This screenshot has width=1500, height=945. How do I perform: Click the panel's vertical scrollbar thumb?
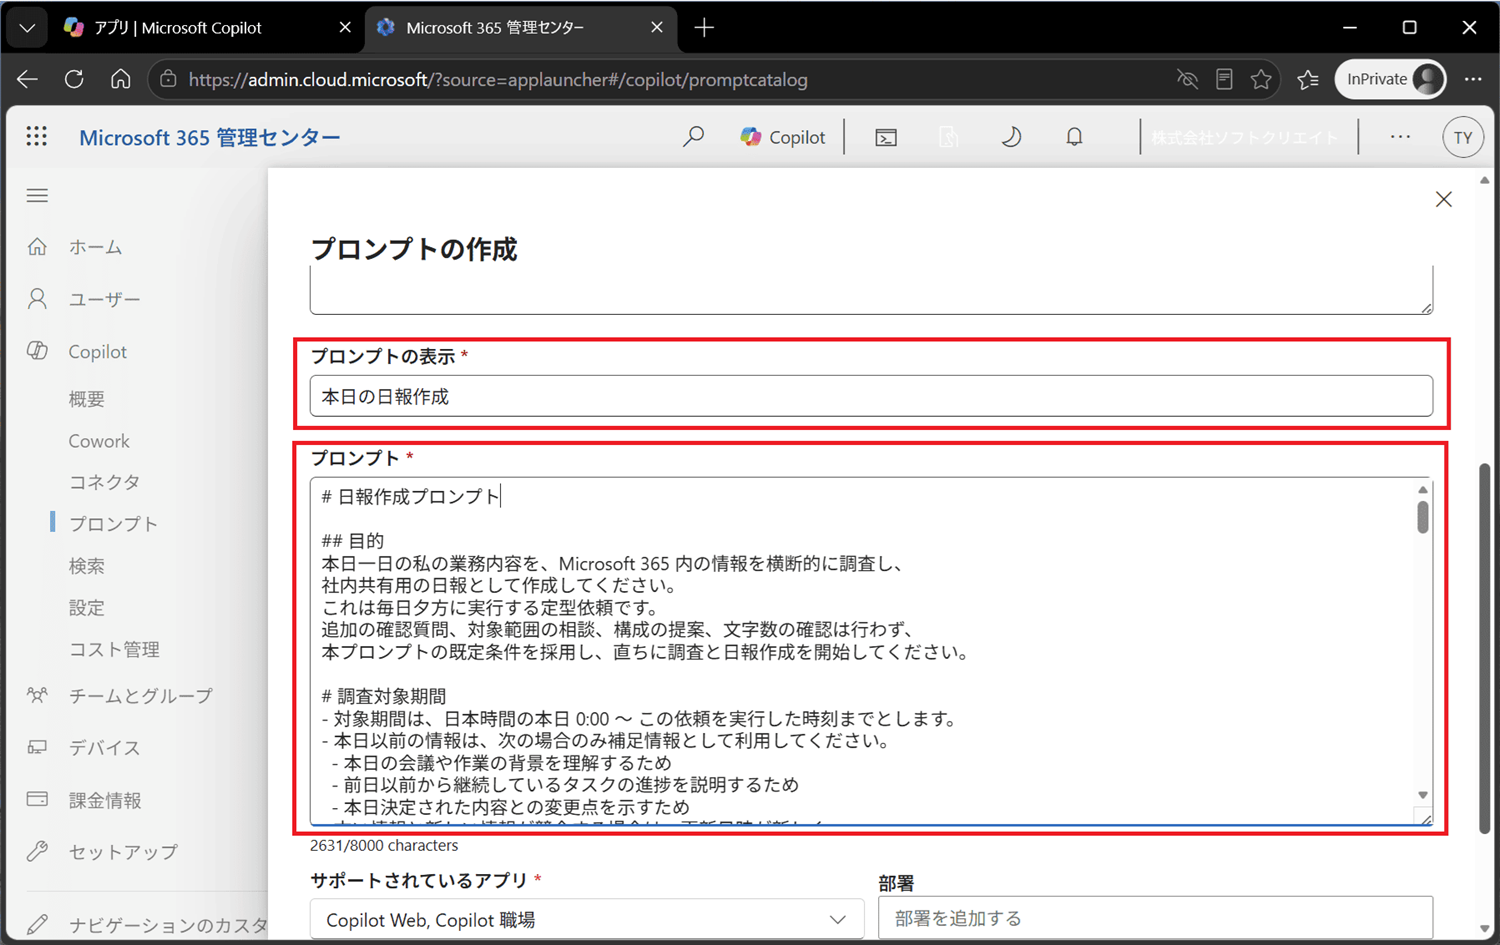(x=1485, y=649)
